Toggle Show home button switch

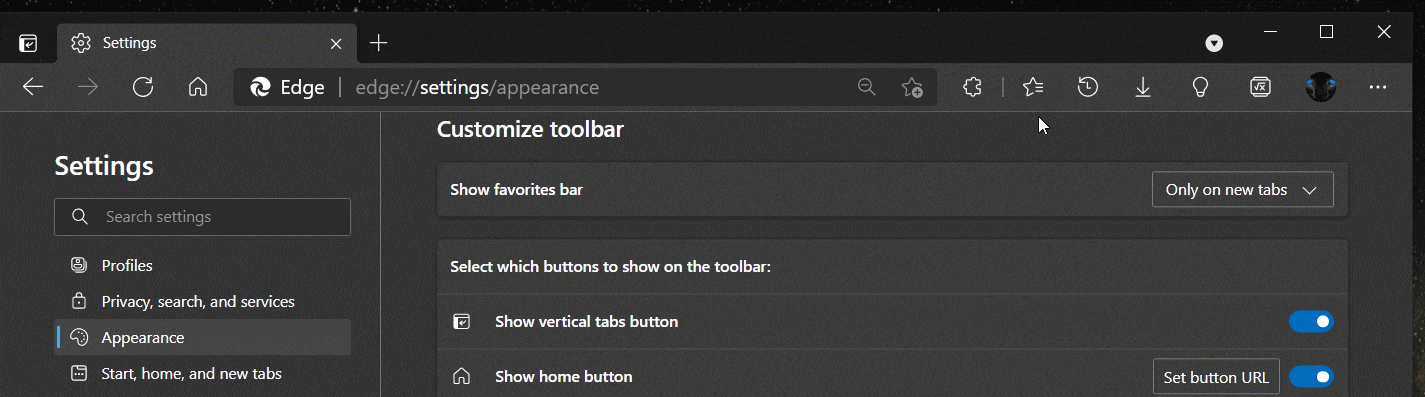[x=1311, y=377]
